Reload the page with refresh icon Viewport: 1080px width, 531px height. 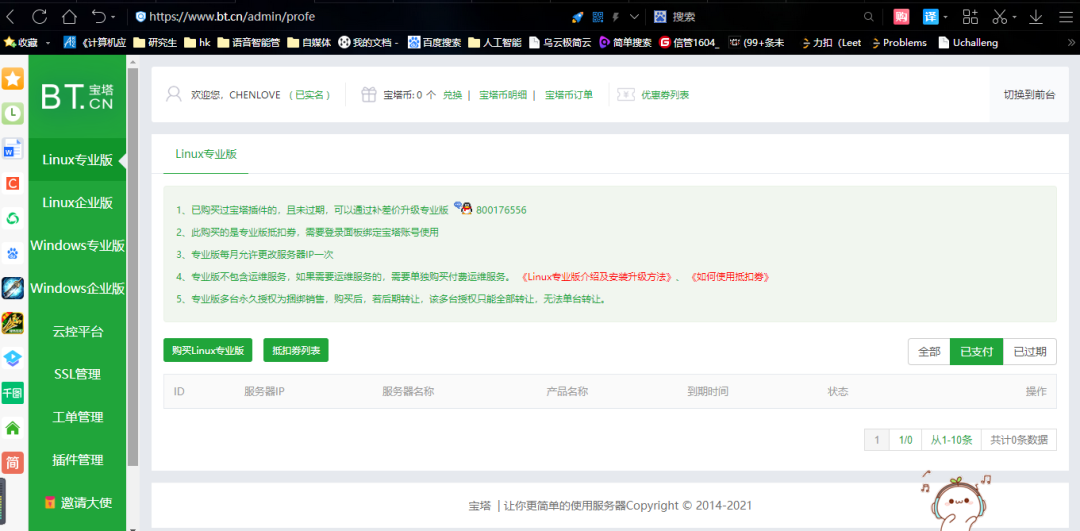pos(39,17)
